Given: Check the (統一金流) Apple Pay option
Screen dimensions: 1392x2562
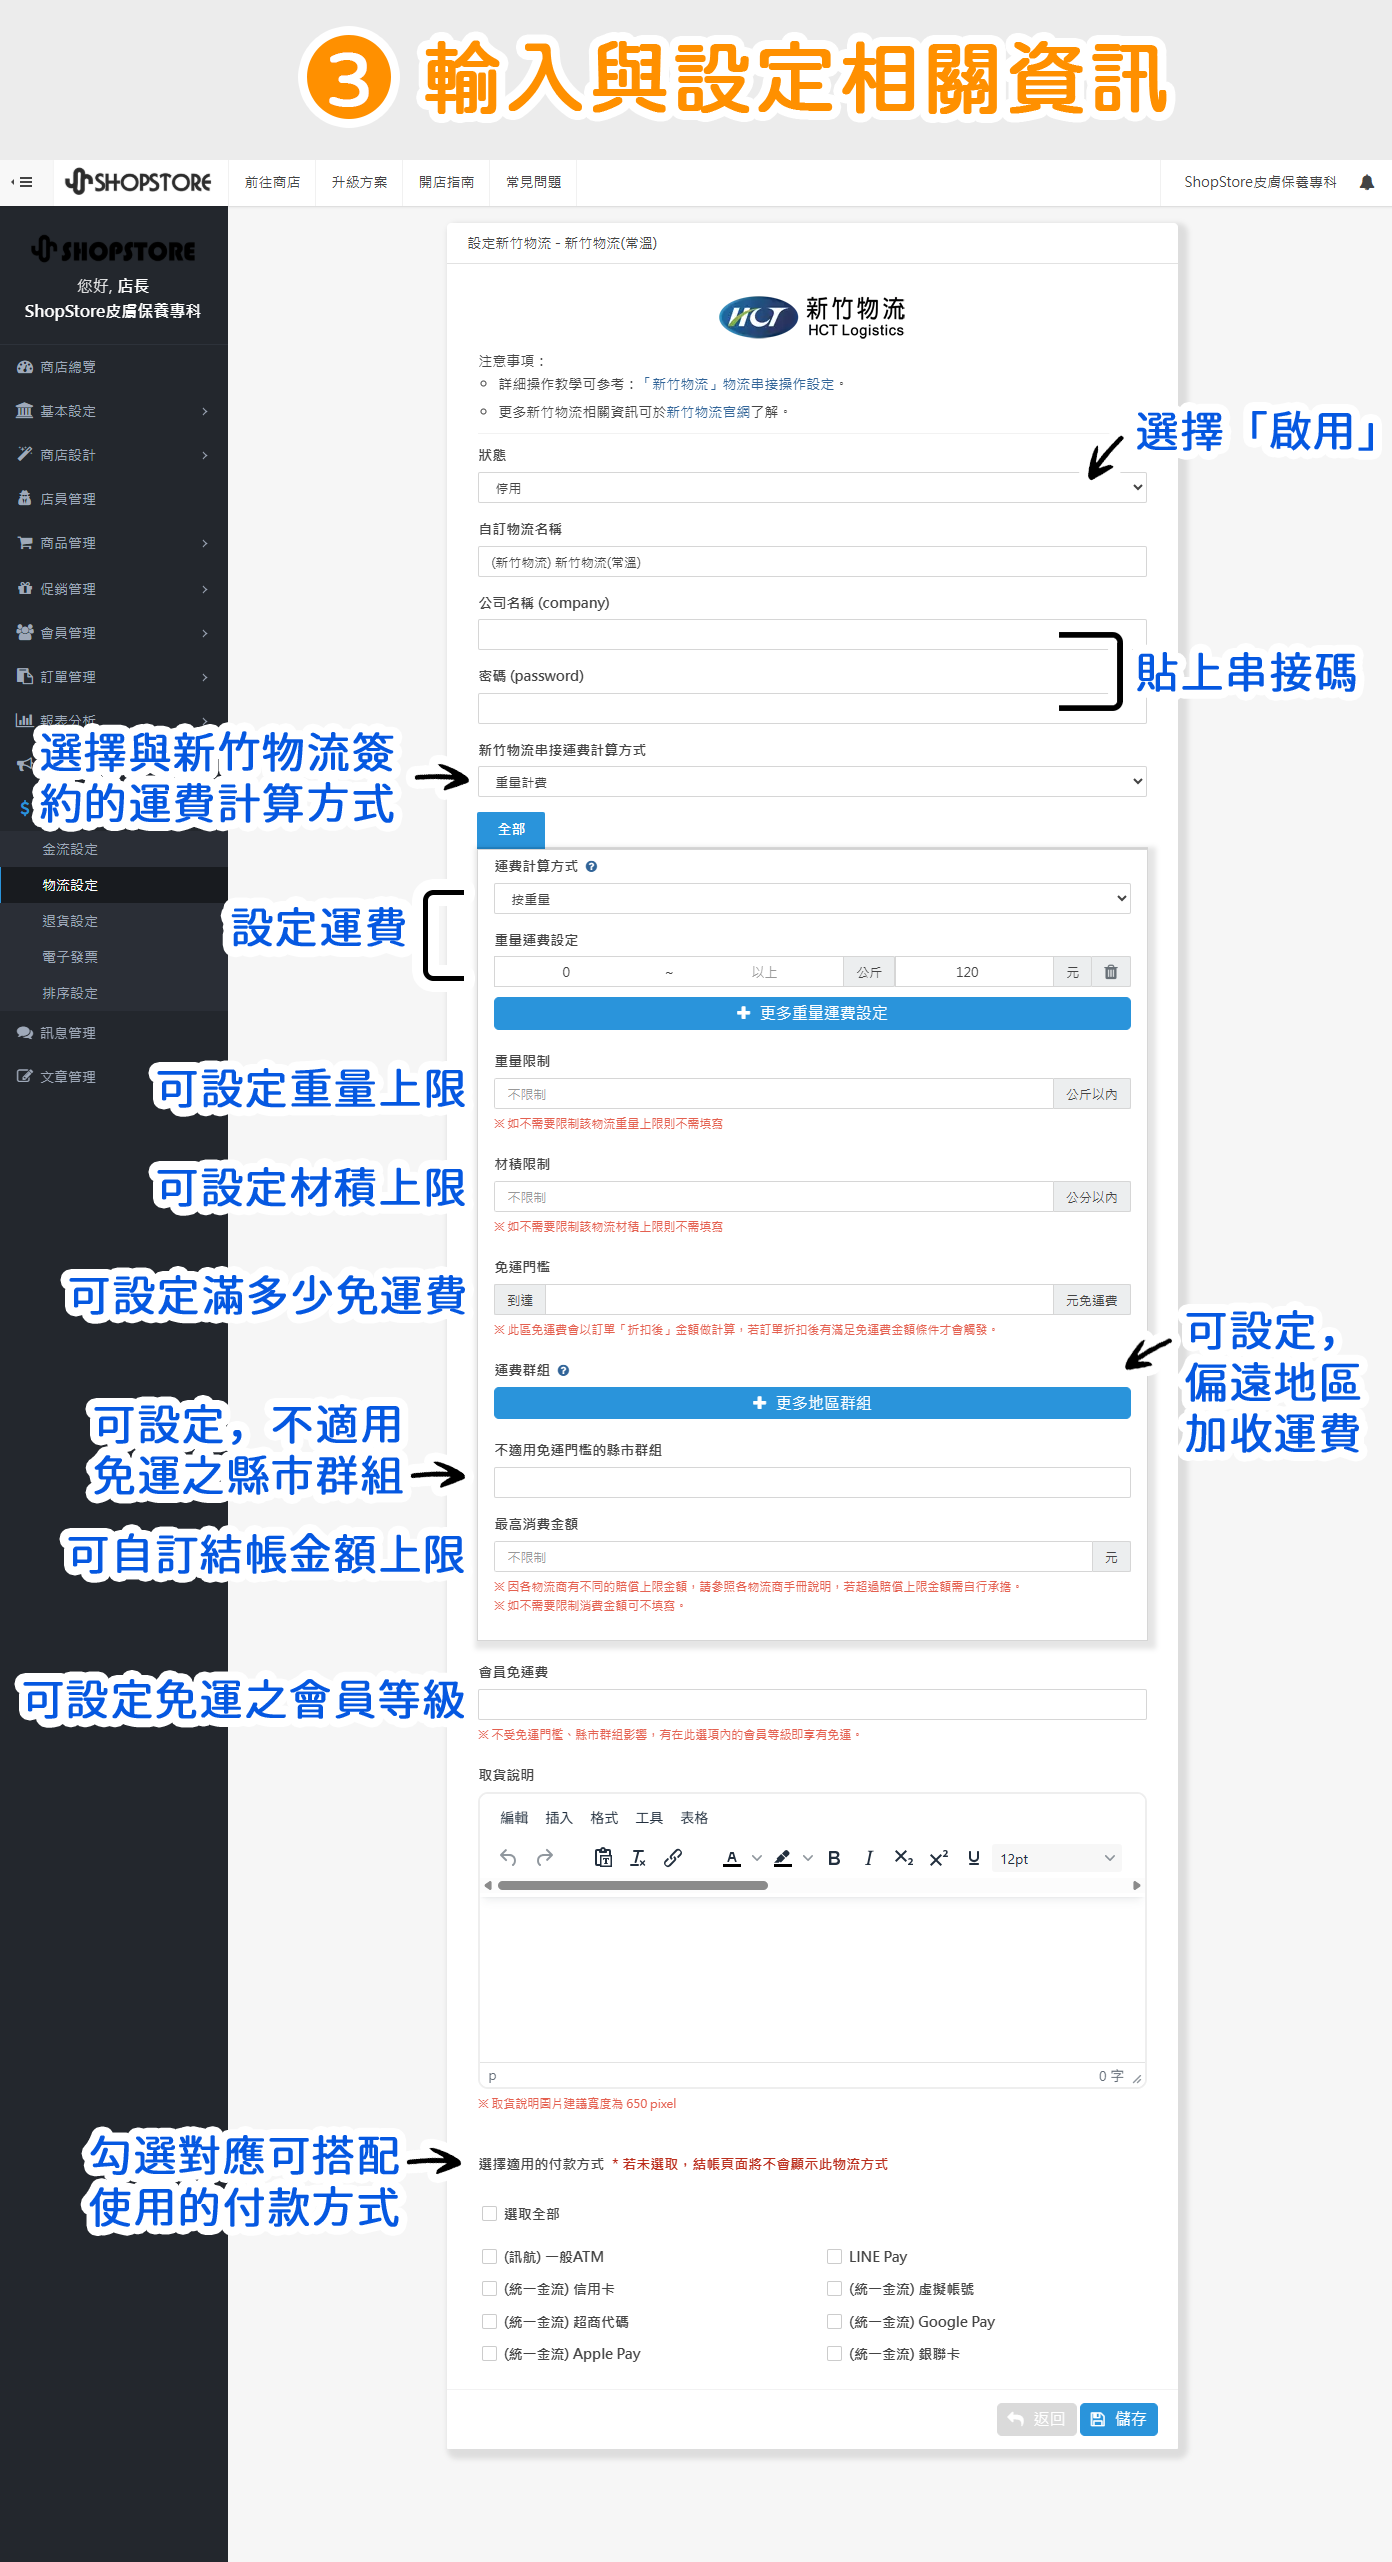Looking at the screenshot, I should pos(489,2353).
